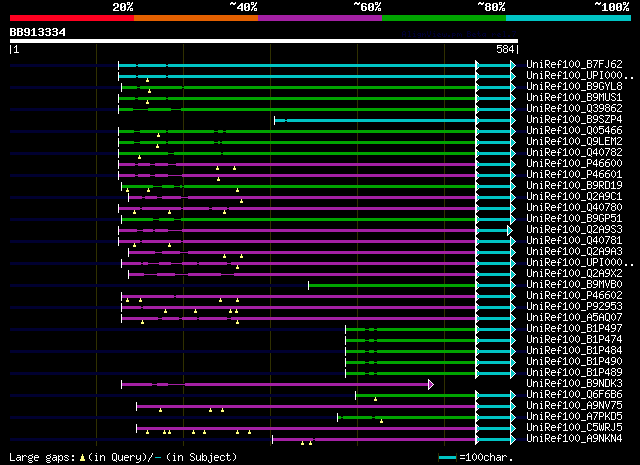
Task: Click the purple arrowhead ending the B9NDK3 alignment
Action: (x=431, y=385)
